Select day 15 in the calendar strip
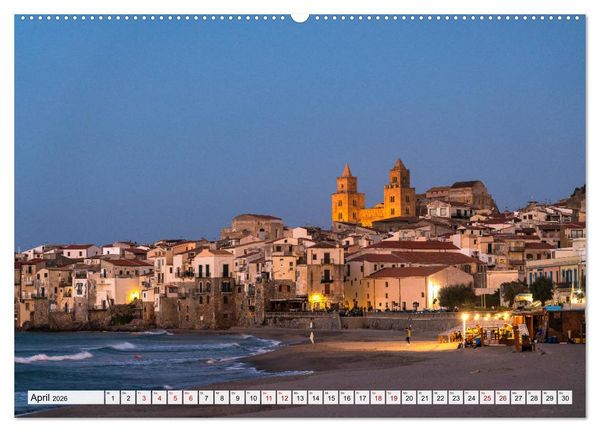Viewport: 600px width, 432px height. point(331,398)
